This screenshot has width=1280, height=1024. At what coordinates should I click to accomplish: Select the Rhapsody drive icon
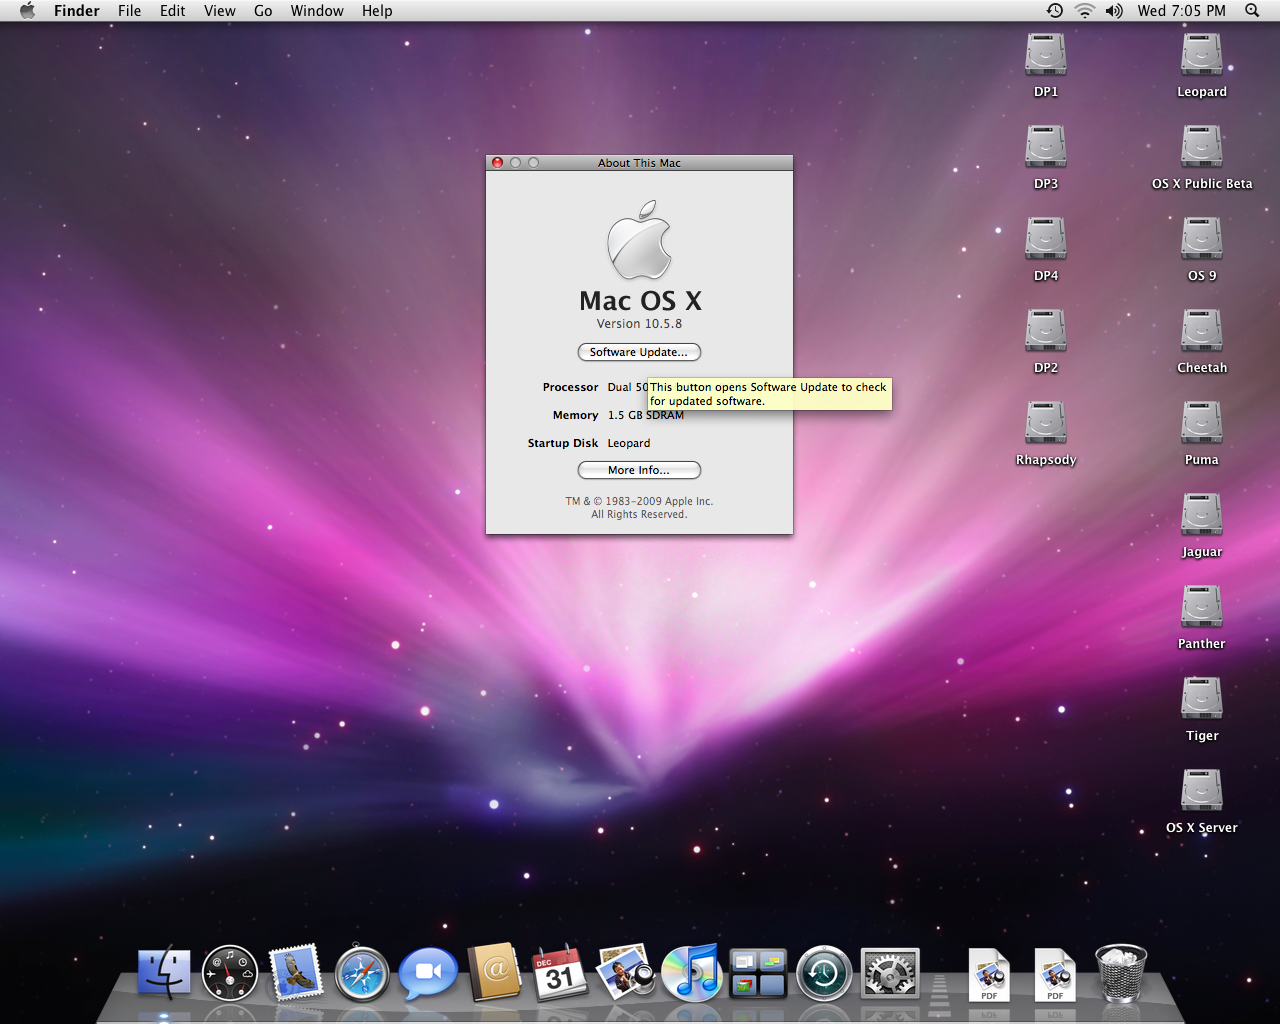click(x=1046, y=424)
